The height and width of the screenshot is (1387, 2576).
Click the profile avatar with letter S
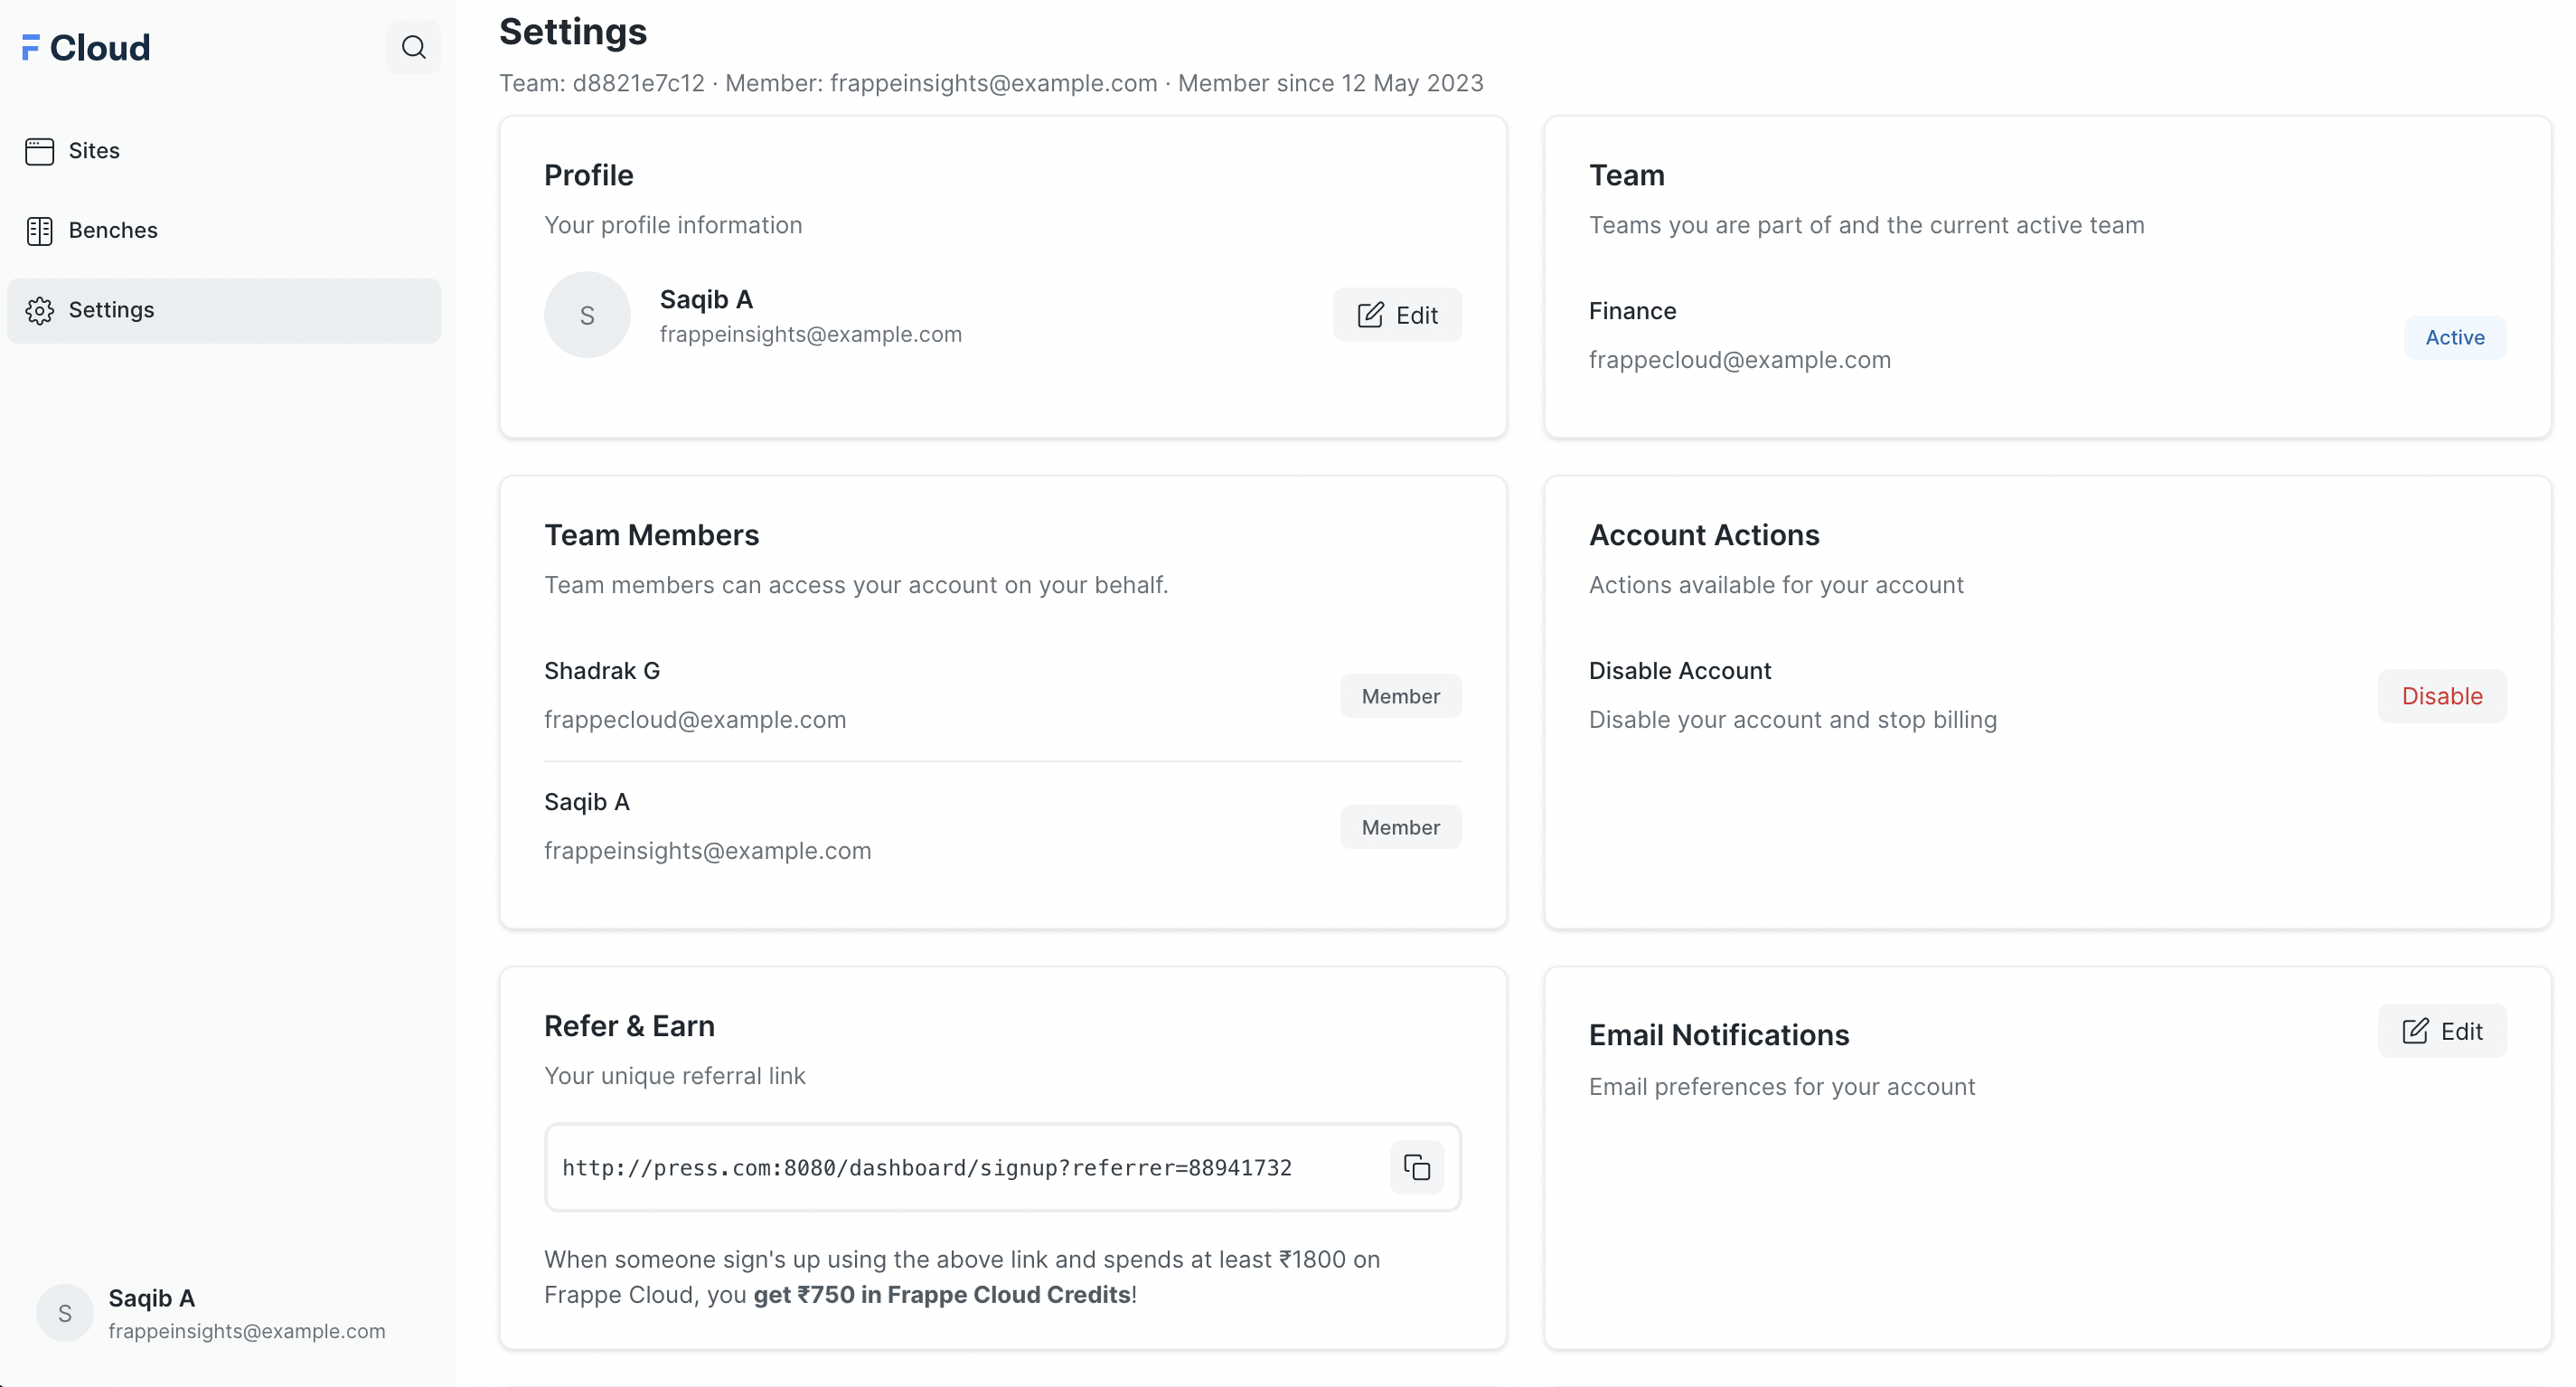point(587,315)
